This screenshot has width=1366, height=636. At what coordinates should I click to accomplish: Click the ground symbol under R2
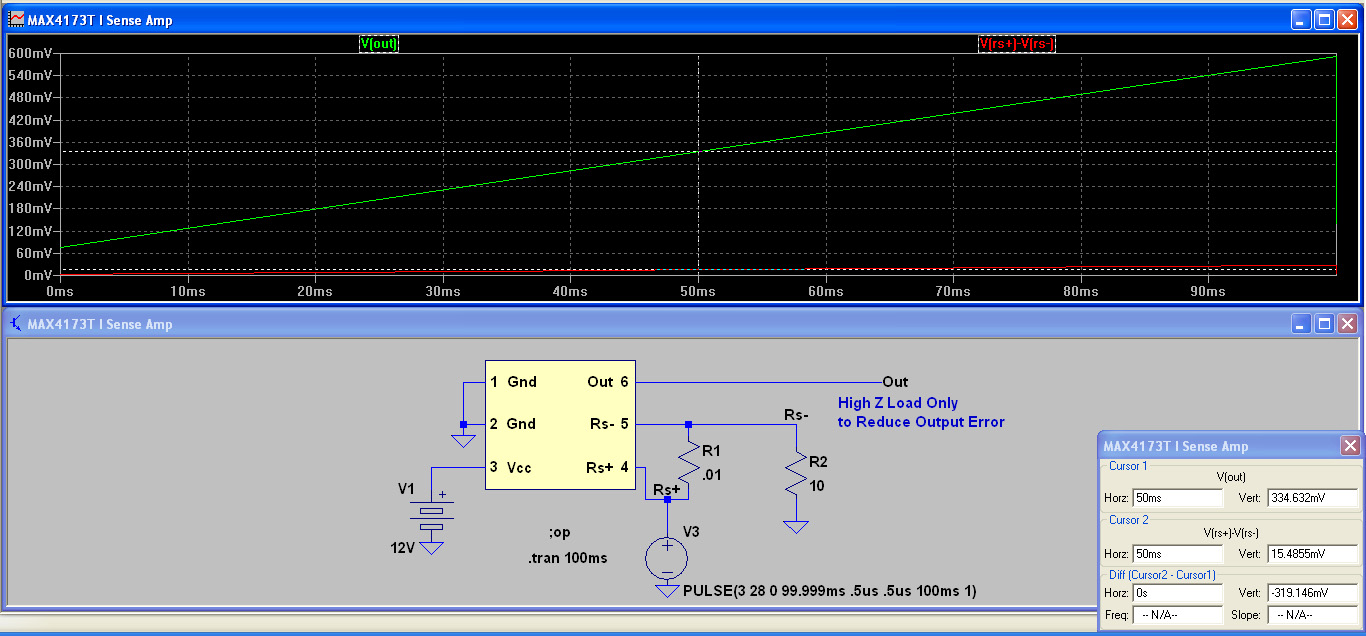click(x=796, y=526)
